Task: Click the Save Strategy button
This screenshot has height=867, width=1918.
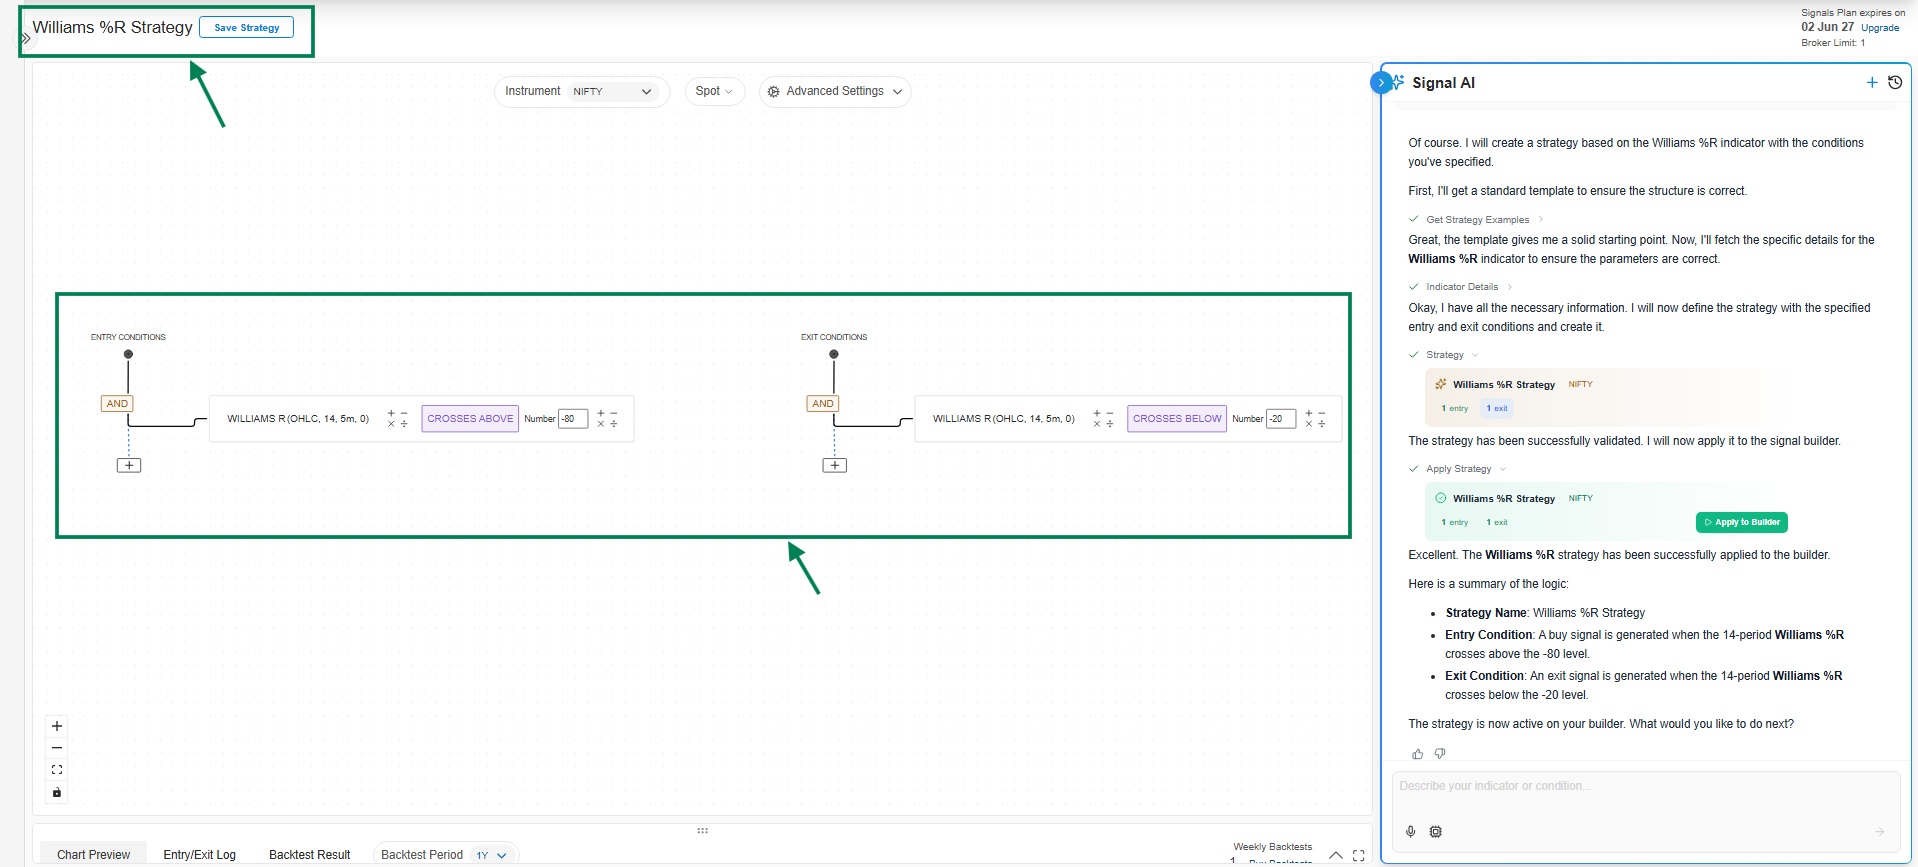Action: tap(246, 28)
